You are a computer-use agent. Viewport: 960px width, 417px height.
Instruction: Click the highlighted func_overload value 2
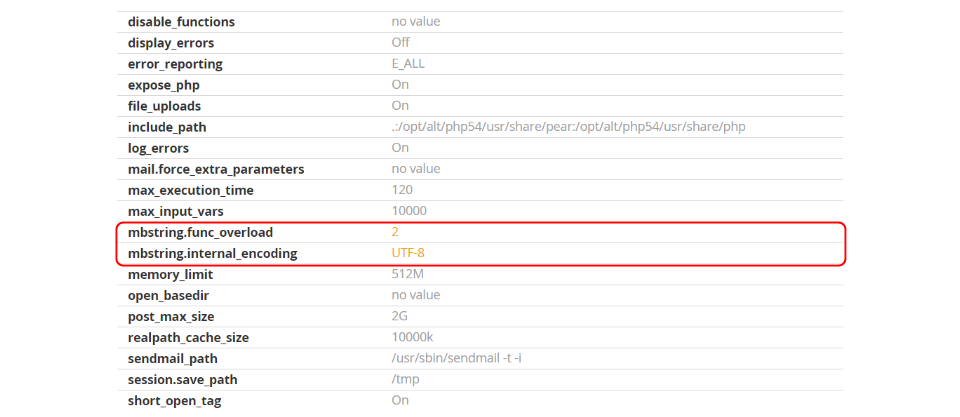395,232
